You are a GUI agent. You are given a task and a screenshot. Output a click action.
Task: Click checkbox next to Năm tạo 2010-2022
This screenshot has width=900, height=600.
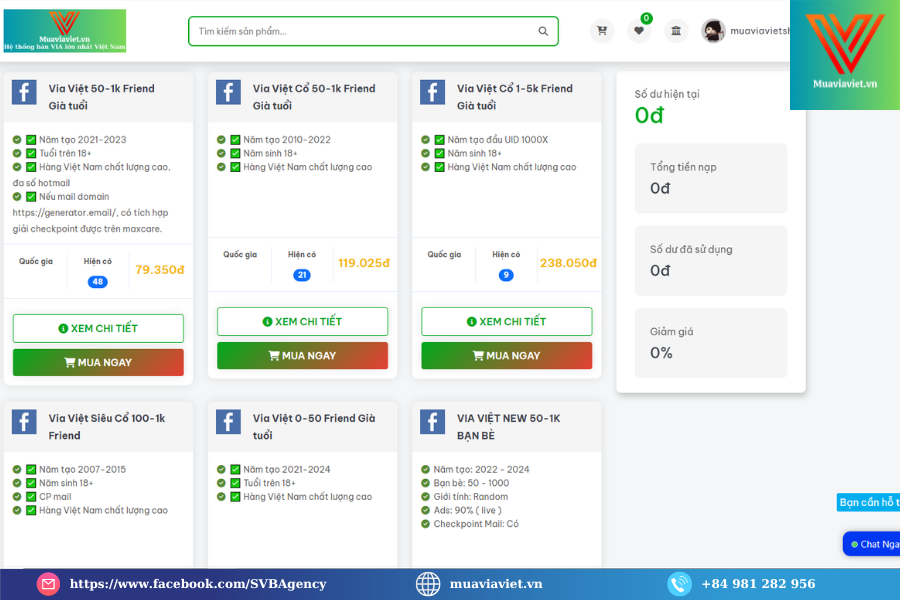(235, 140)
